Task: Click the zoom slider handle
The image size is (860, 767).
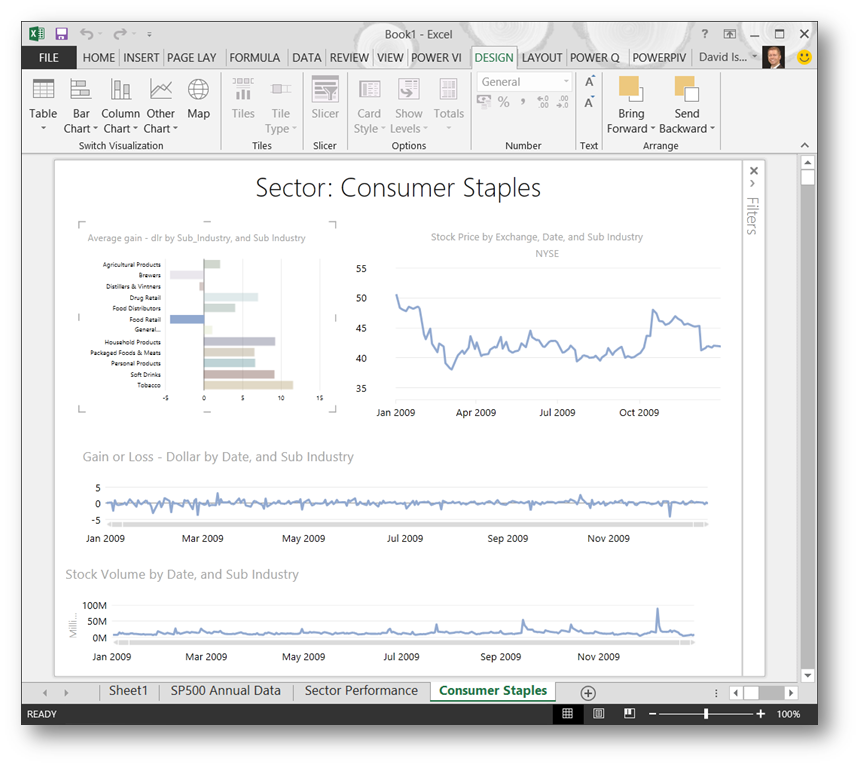Action: click(706, 714)
